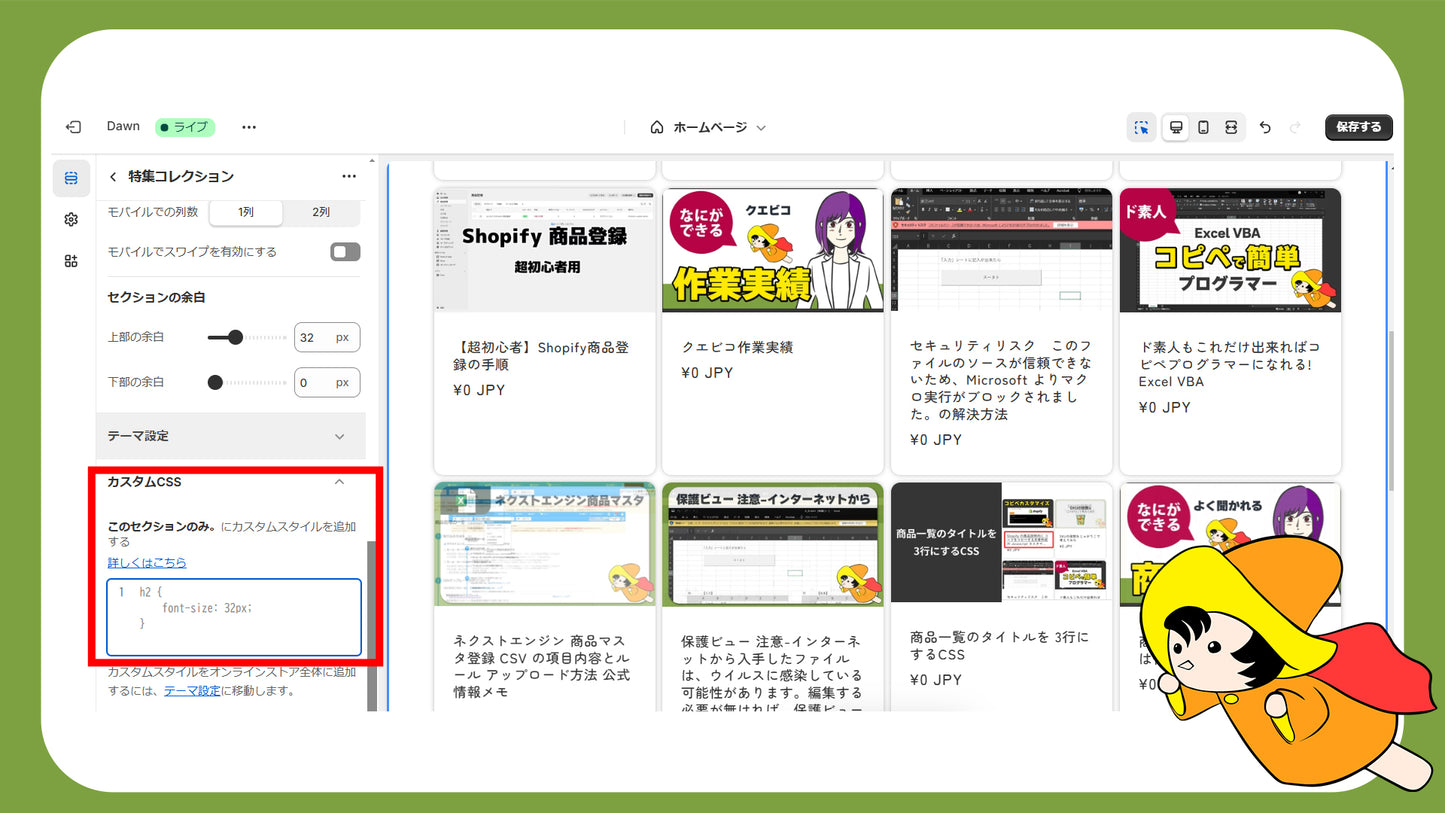The image size is (1445, 813).
Task: Open the Shopify 商品登録 product thumbnail
Action: (x=544, y=250)
